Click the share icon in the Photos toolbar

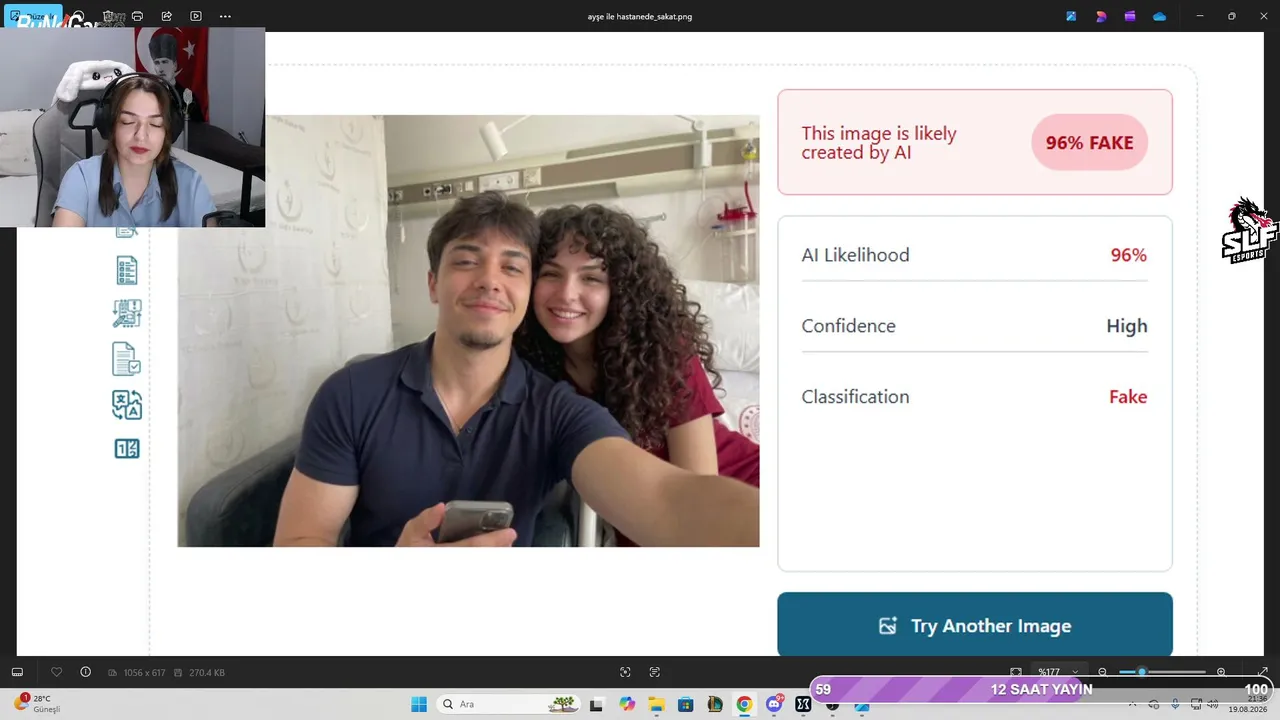[166, 16]
